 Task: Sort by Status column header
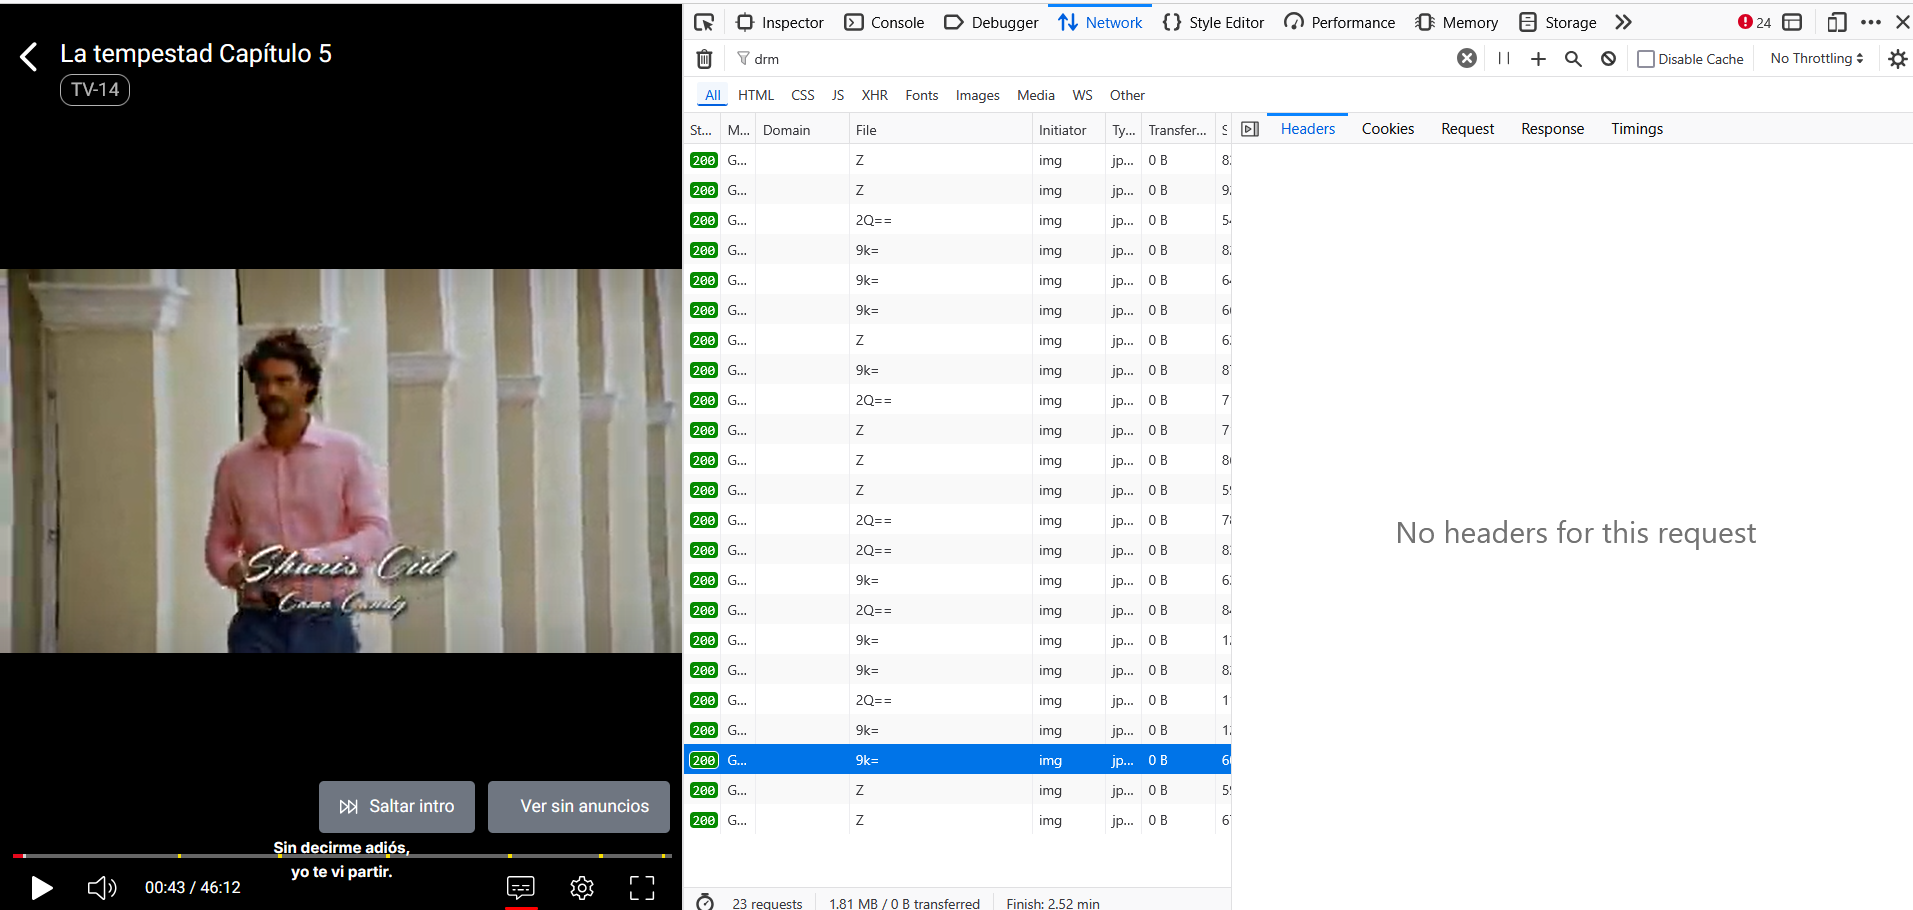(702, 130)
